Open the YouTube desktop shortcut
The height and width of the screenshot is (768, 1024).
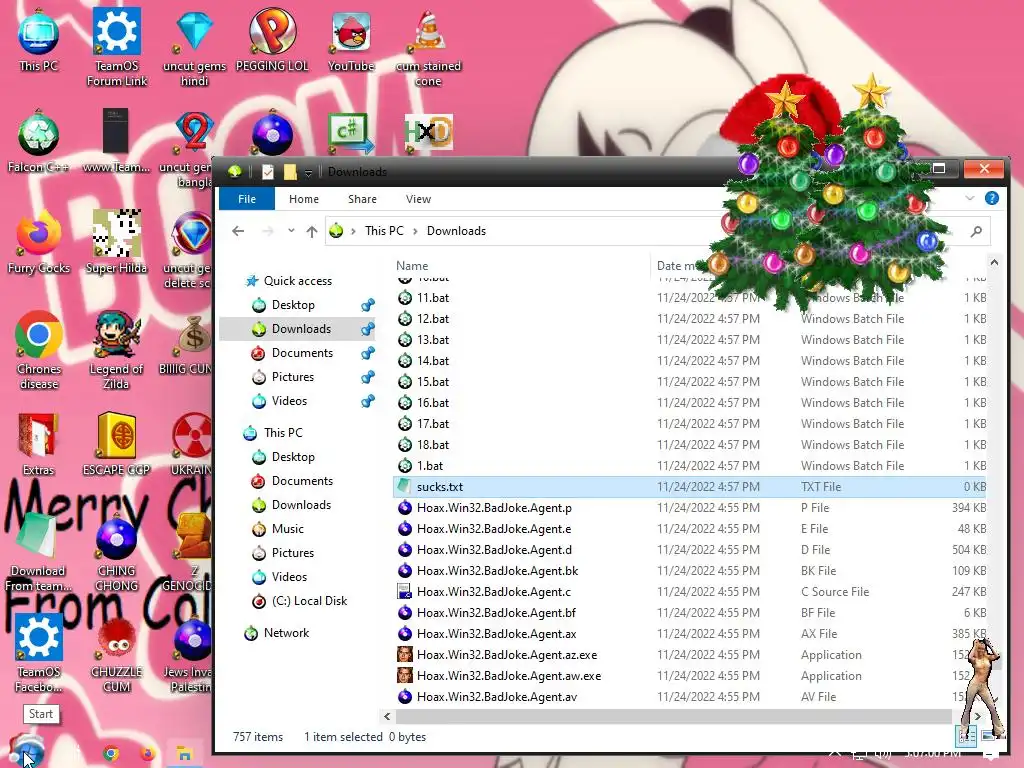click(x=351, y=40)
